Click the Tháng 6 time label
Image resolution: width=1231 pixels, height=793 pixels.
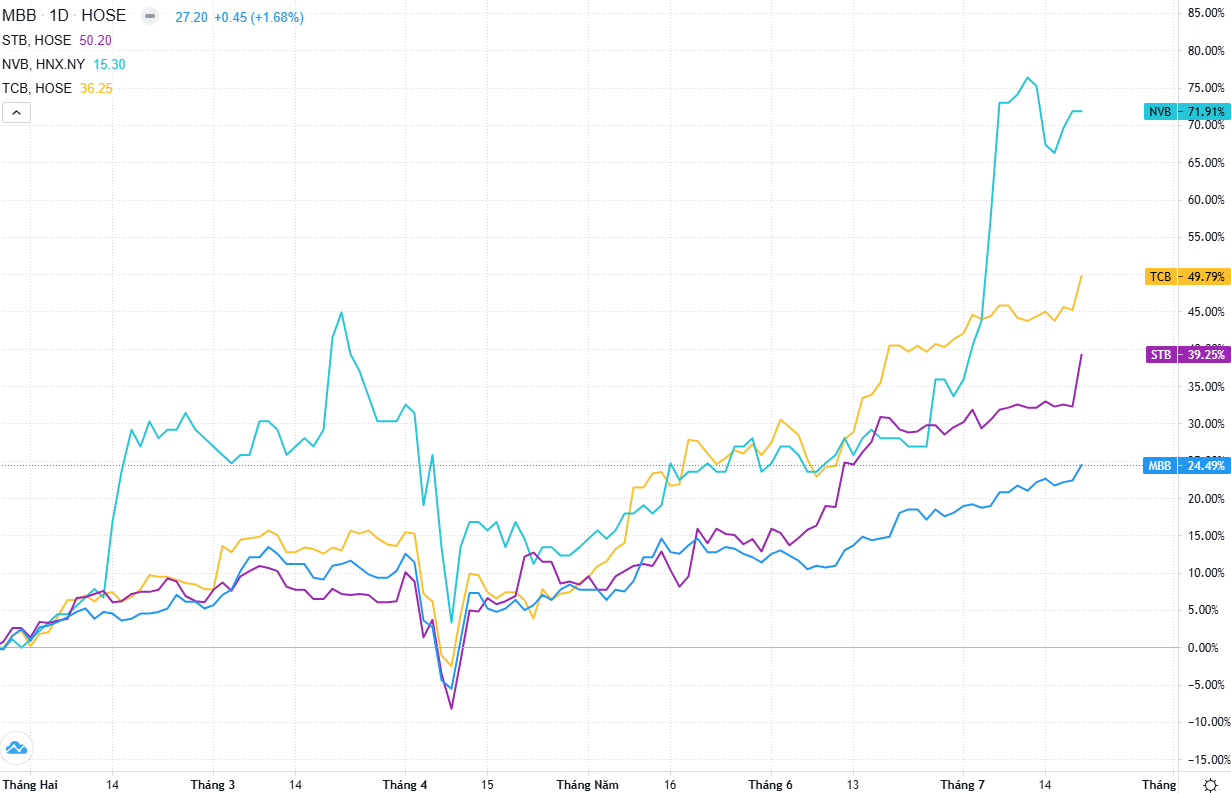[x=770, y=785]
